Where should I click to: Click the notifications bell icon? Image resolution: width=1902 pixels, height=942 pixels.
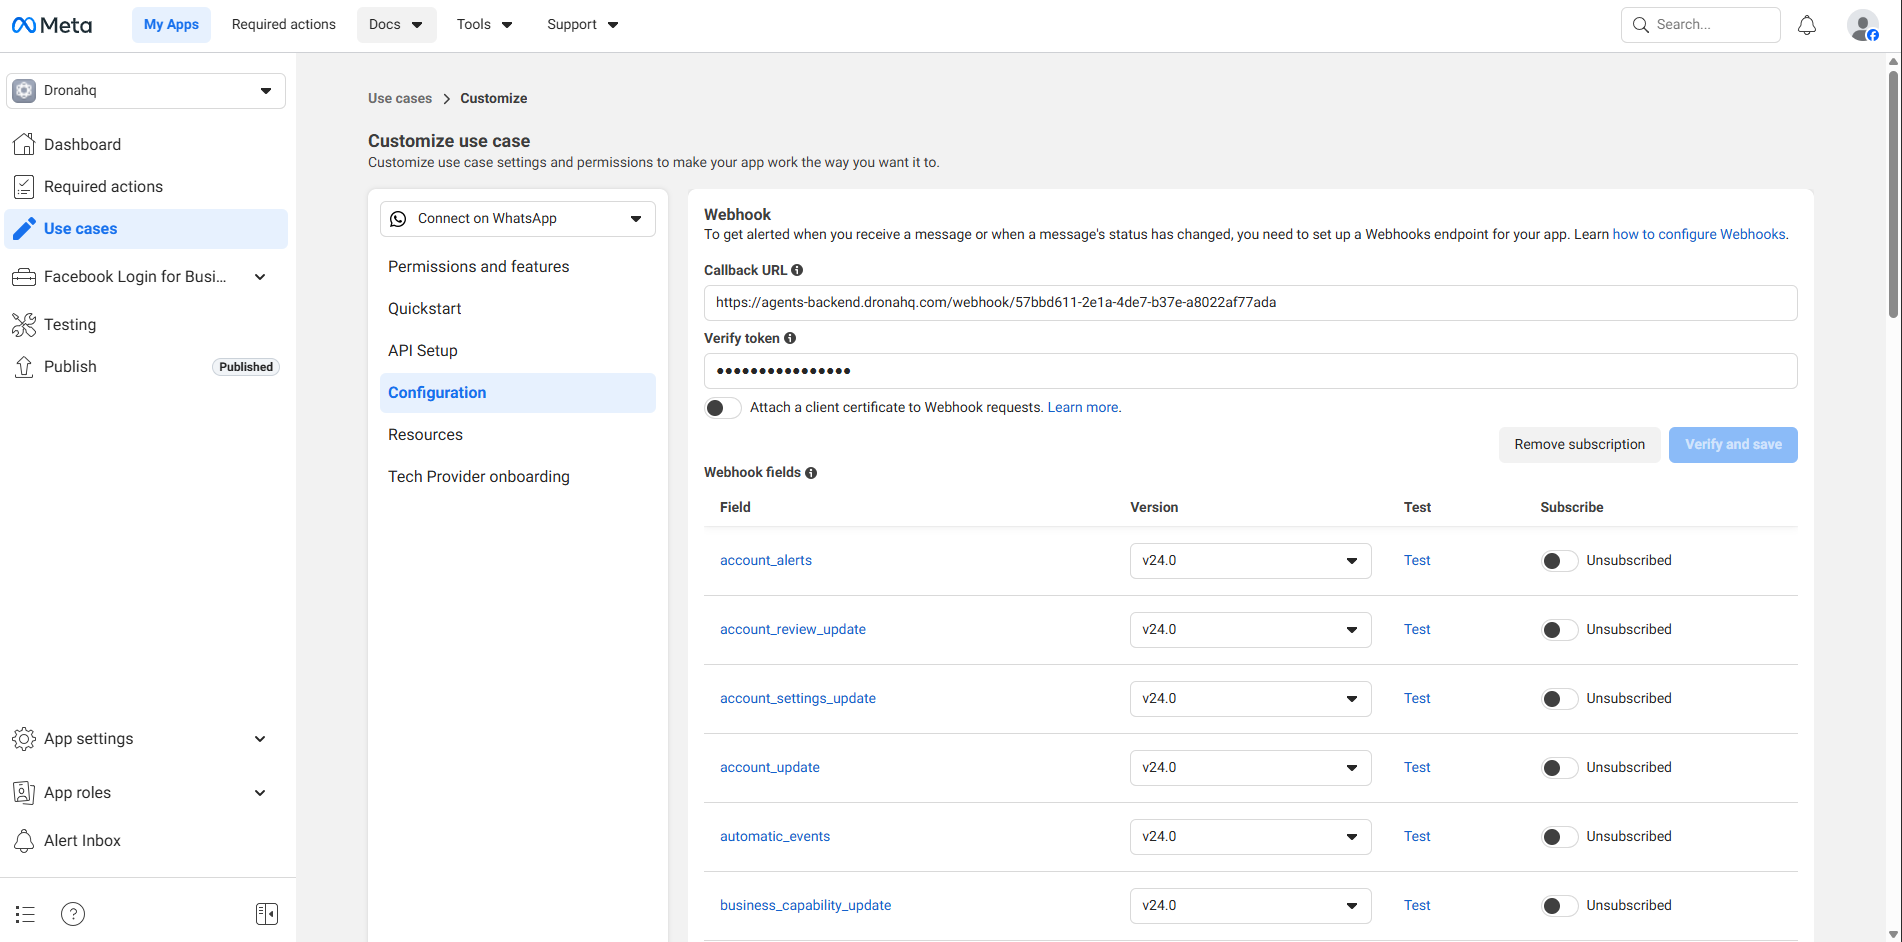pos(1806,25)
